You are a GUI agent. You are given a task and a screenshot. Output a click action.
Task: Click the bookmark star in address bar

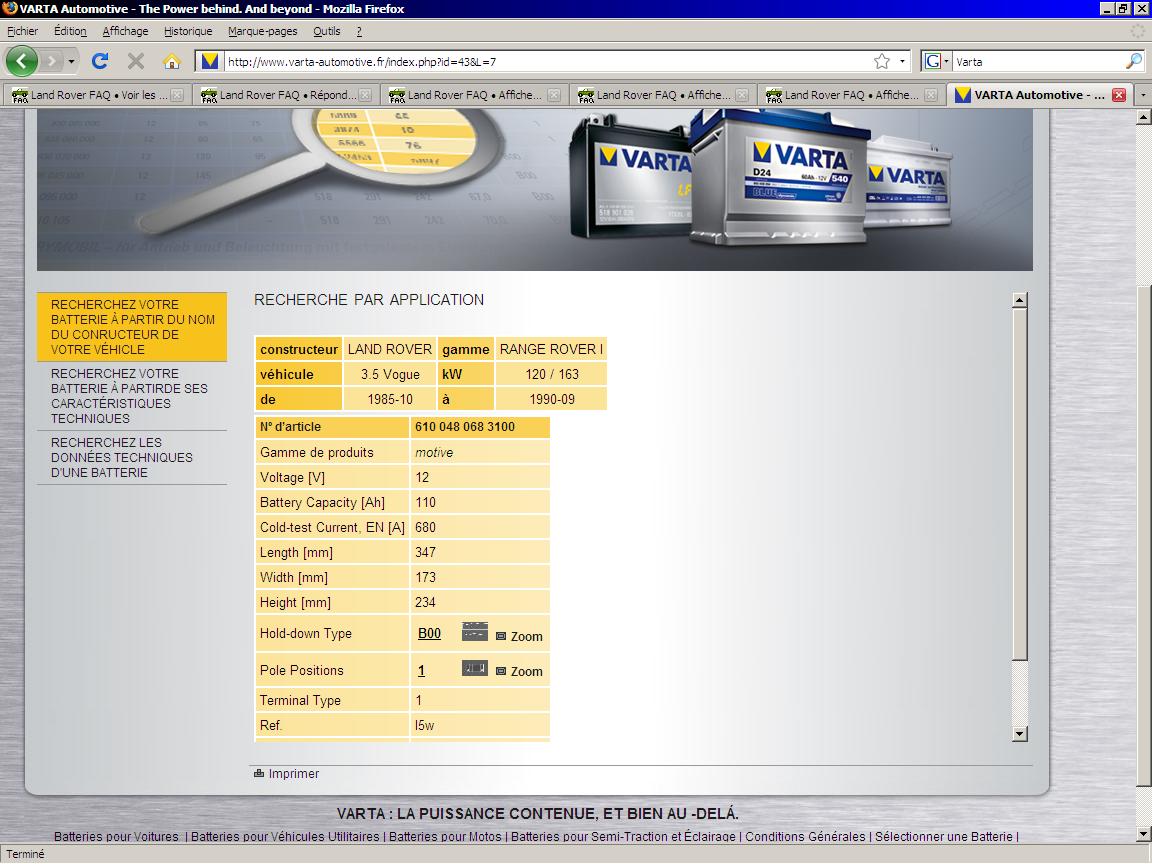(881, 61)
